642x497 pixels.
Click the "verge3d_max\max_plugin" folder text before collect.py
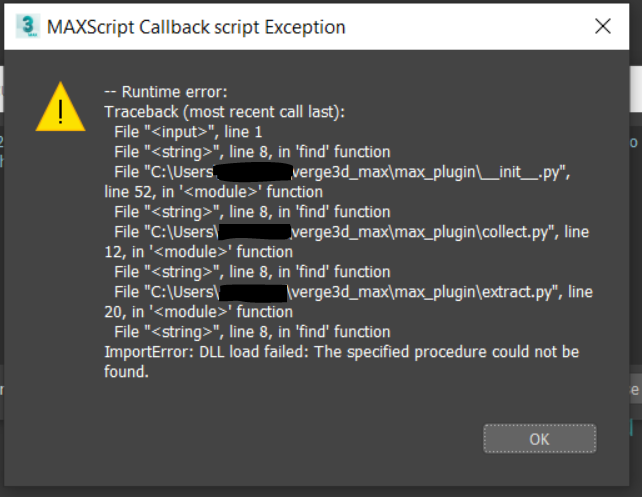click(x=385, y=232)
